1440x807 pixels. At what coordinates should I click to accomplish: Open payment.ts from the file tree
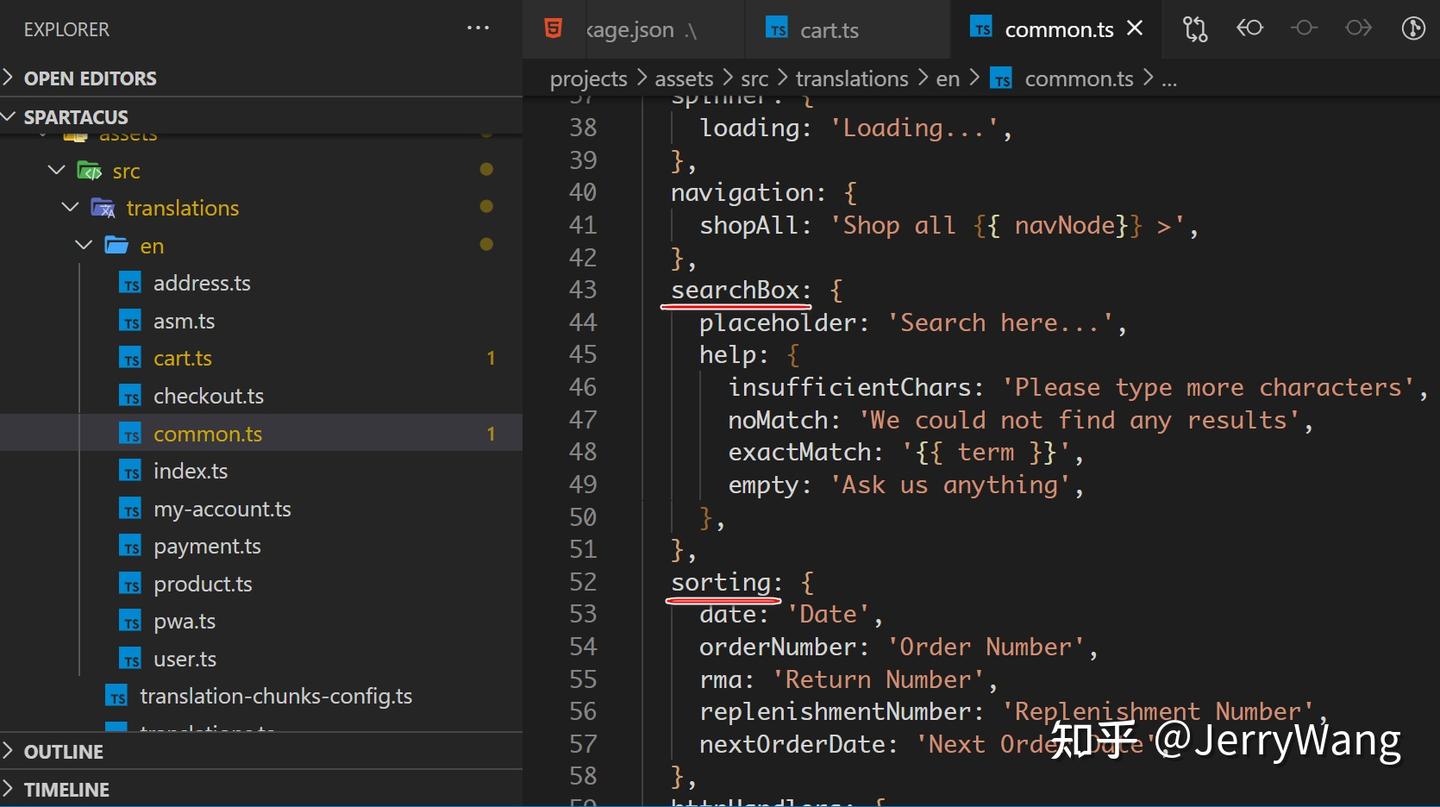click(x=207, y=546)
